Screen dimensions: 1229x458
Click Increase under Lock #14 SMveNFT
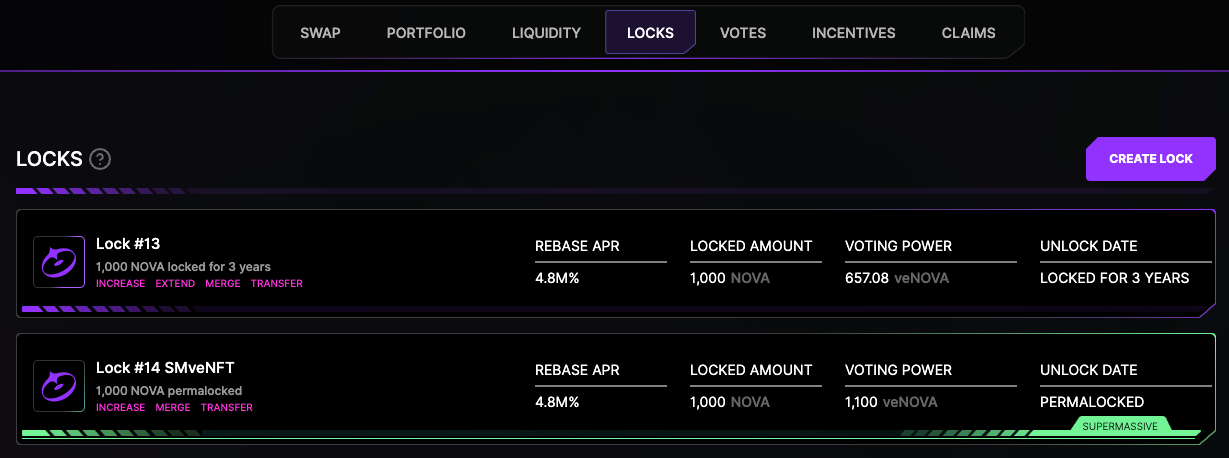(120, 408)
